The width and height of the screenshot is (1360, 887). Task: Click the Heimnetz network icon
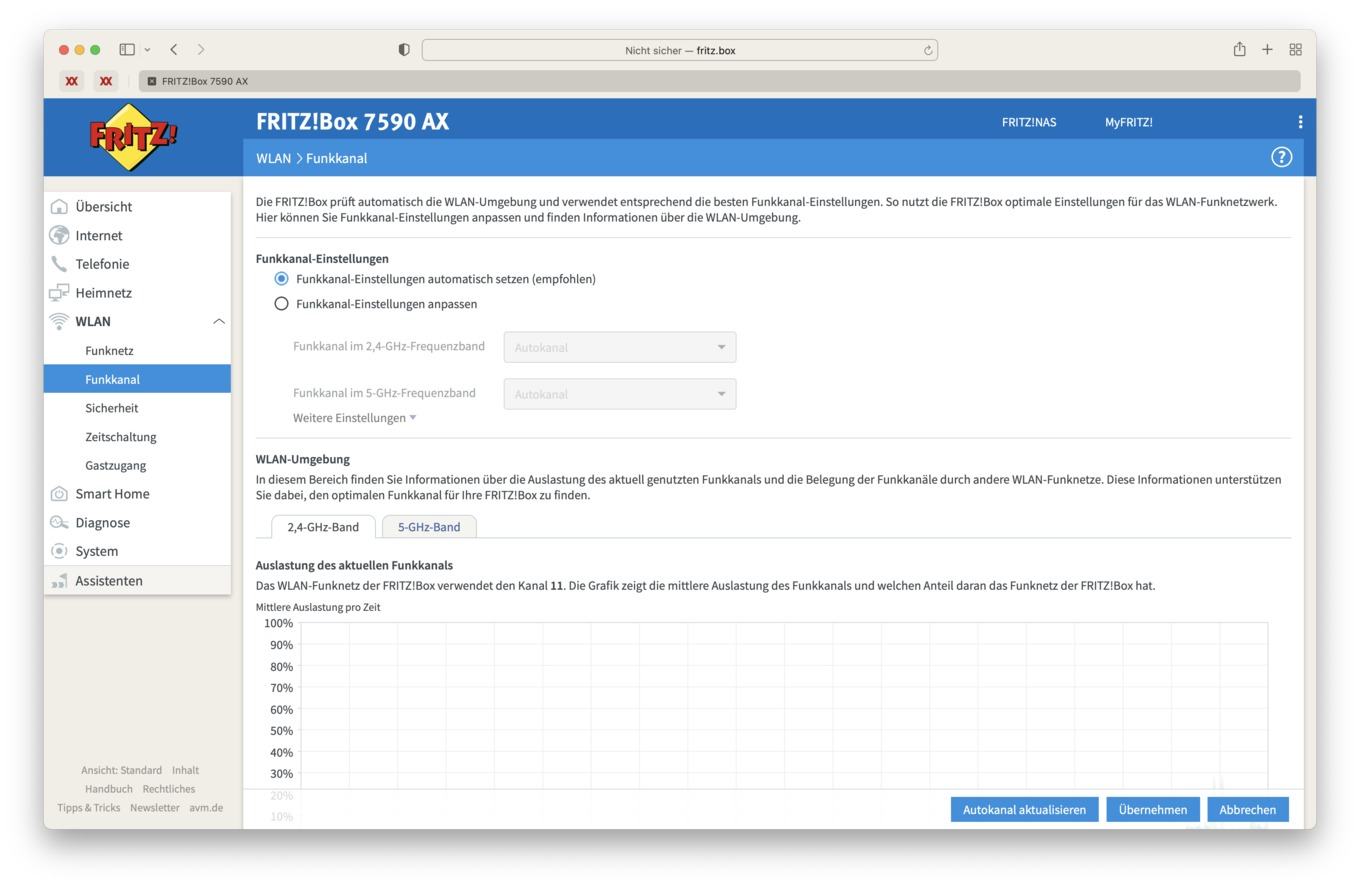tap(59, 293)
